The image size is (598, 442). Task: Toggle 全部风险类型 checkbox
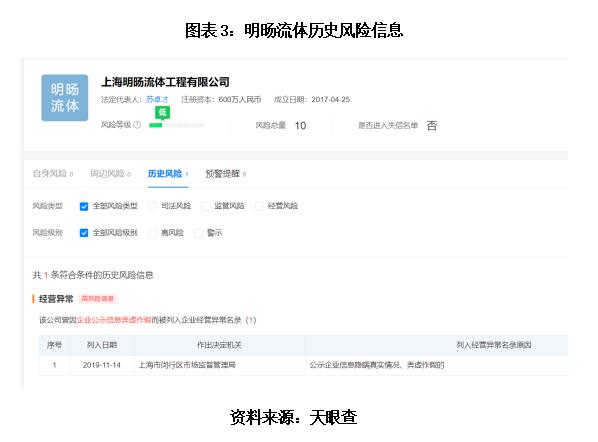[x=84, y=206]
